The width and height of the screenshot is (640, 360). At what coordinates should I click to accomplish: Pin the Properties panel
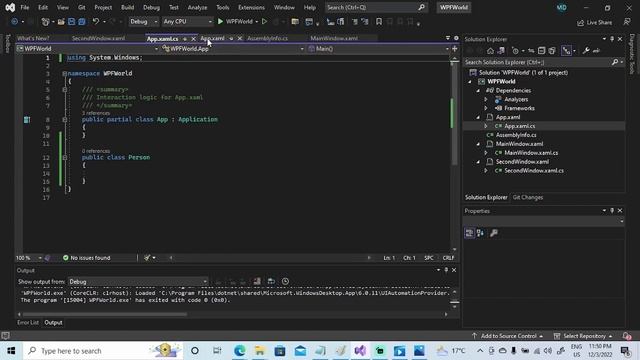pos(612,211)
